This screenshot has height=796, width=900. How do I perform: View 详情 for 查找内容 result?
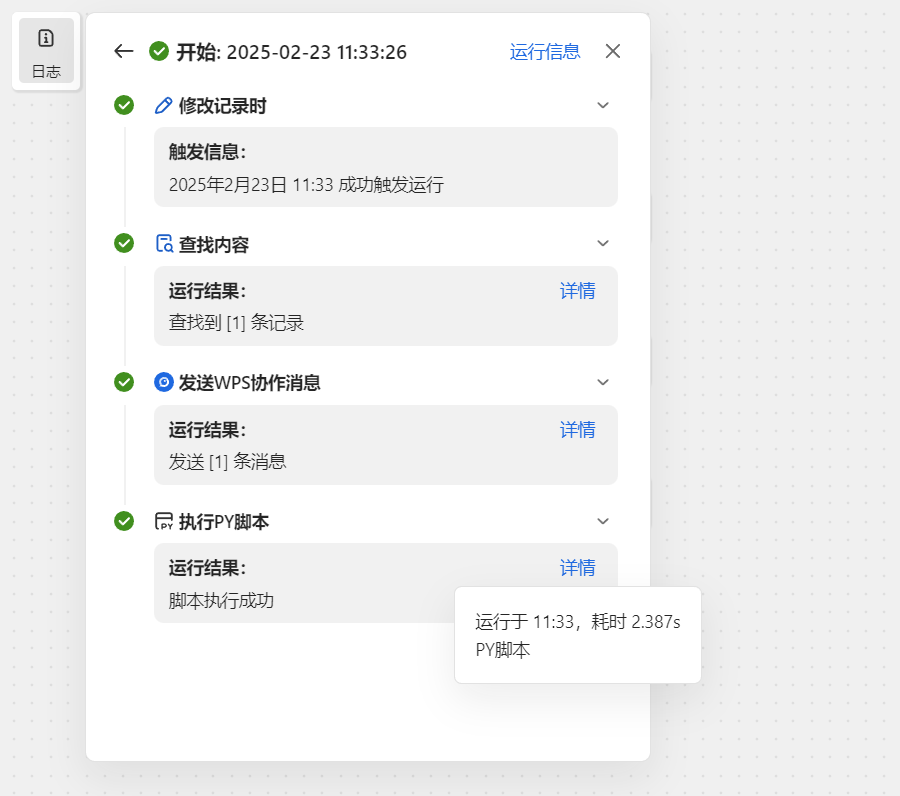(x=577, y=291)
